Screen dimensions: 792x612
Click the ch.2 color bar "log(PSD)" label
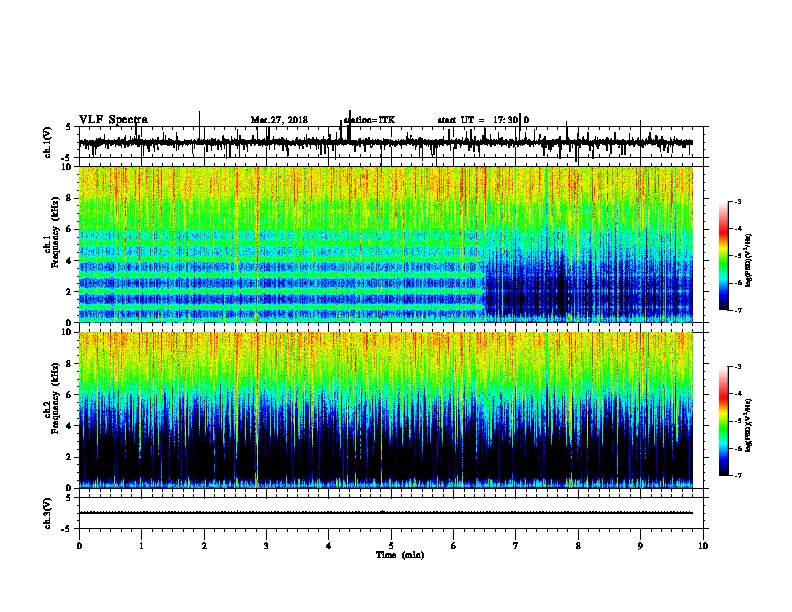point(749,425)
